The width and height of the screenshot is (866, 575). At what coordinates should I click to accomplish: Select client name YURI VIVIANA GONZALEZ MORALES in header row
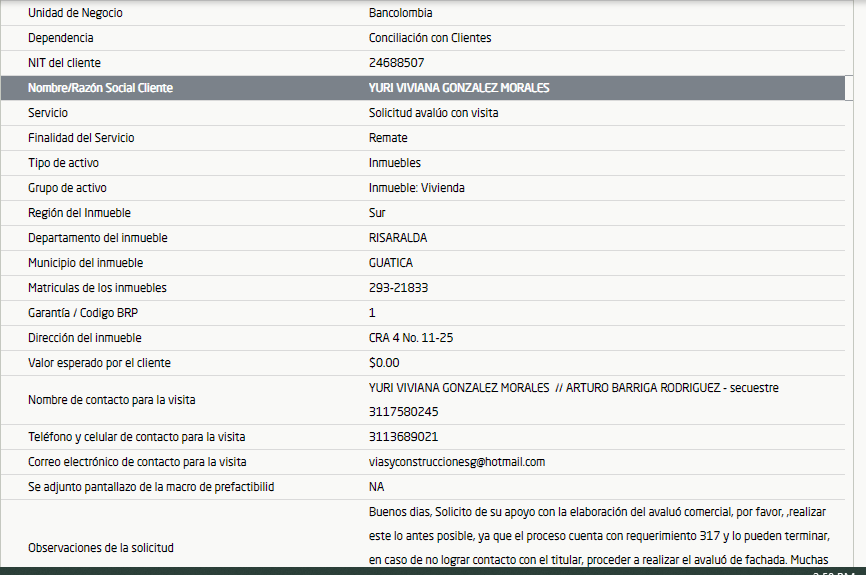click(x=459, y=88)
